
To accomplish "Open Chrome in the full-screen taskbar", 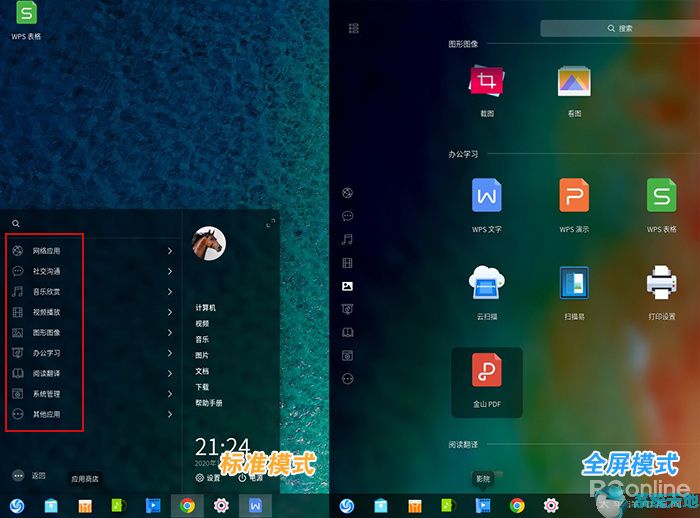I will [517, 506].
